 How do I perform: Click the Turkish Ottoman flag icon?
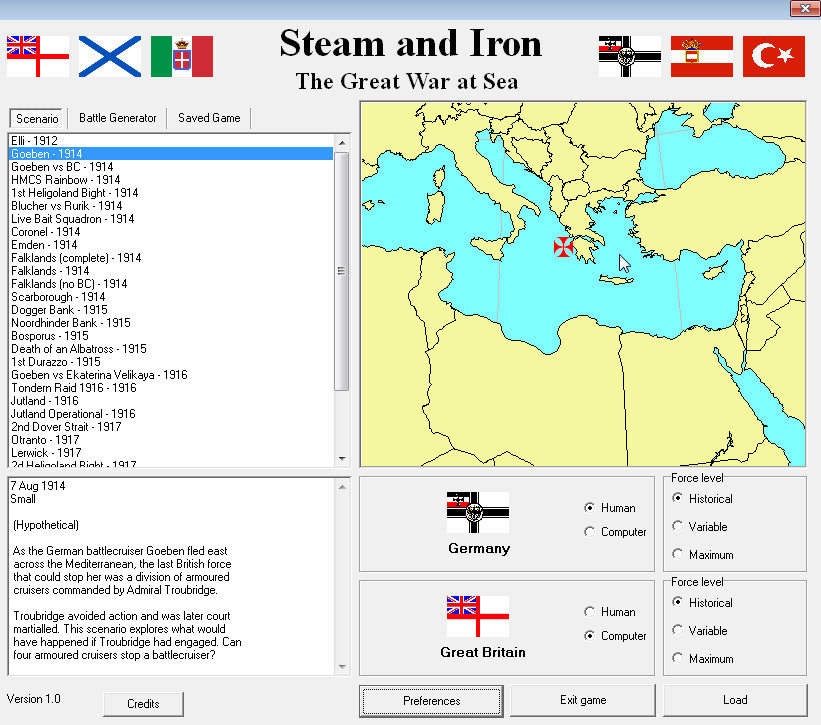774,56
